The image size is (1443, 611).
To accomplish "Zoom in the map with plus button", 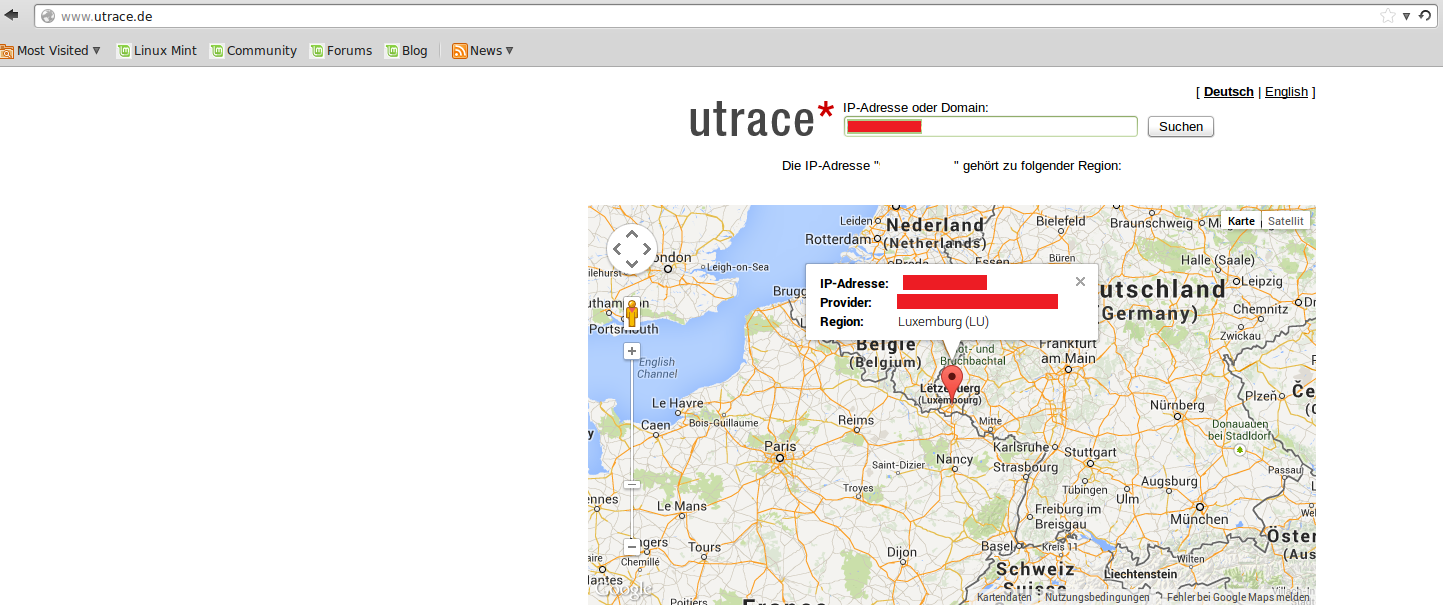I will coord(632,351).
